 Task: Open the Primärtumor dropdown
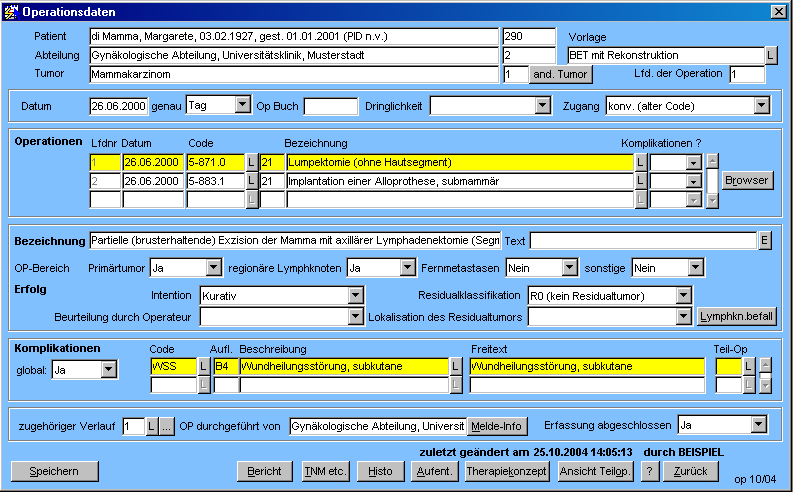tap(214, 268)
